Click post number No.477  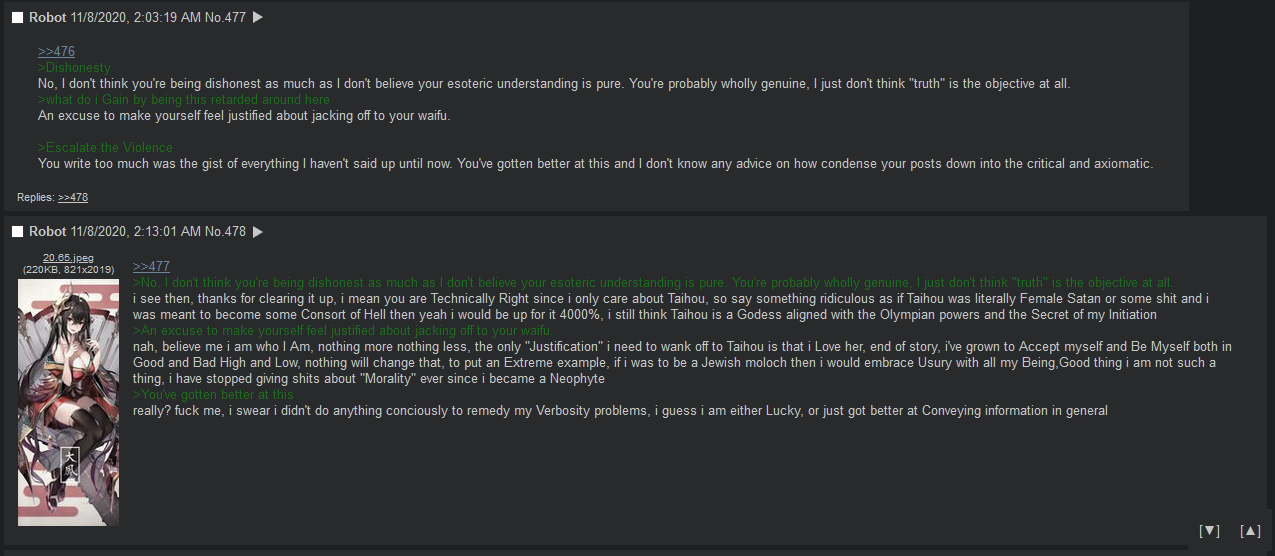pos(225,17)
